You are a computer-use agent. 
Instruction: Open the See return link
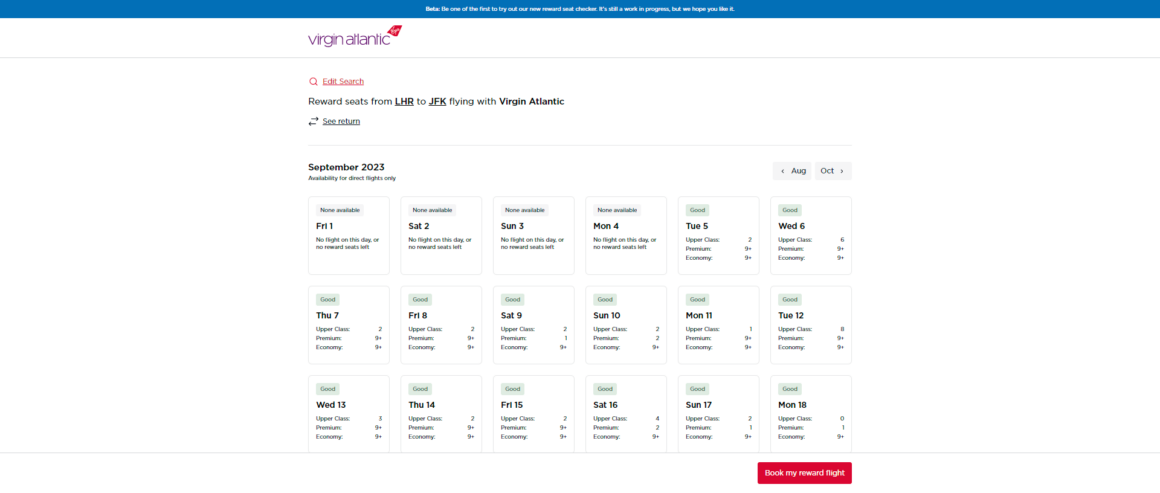click(x=341, y=121)
